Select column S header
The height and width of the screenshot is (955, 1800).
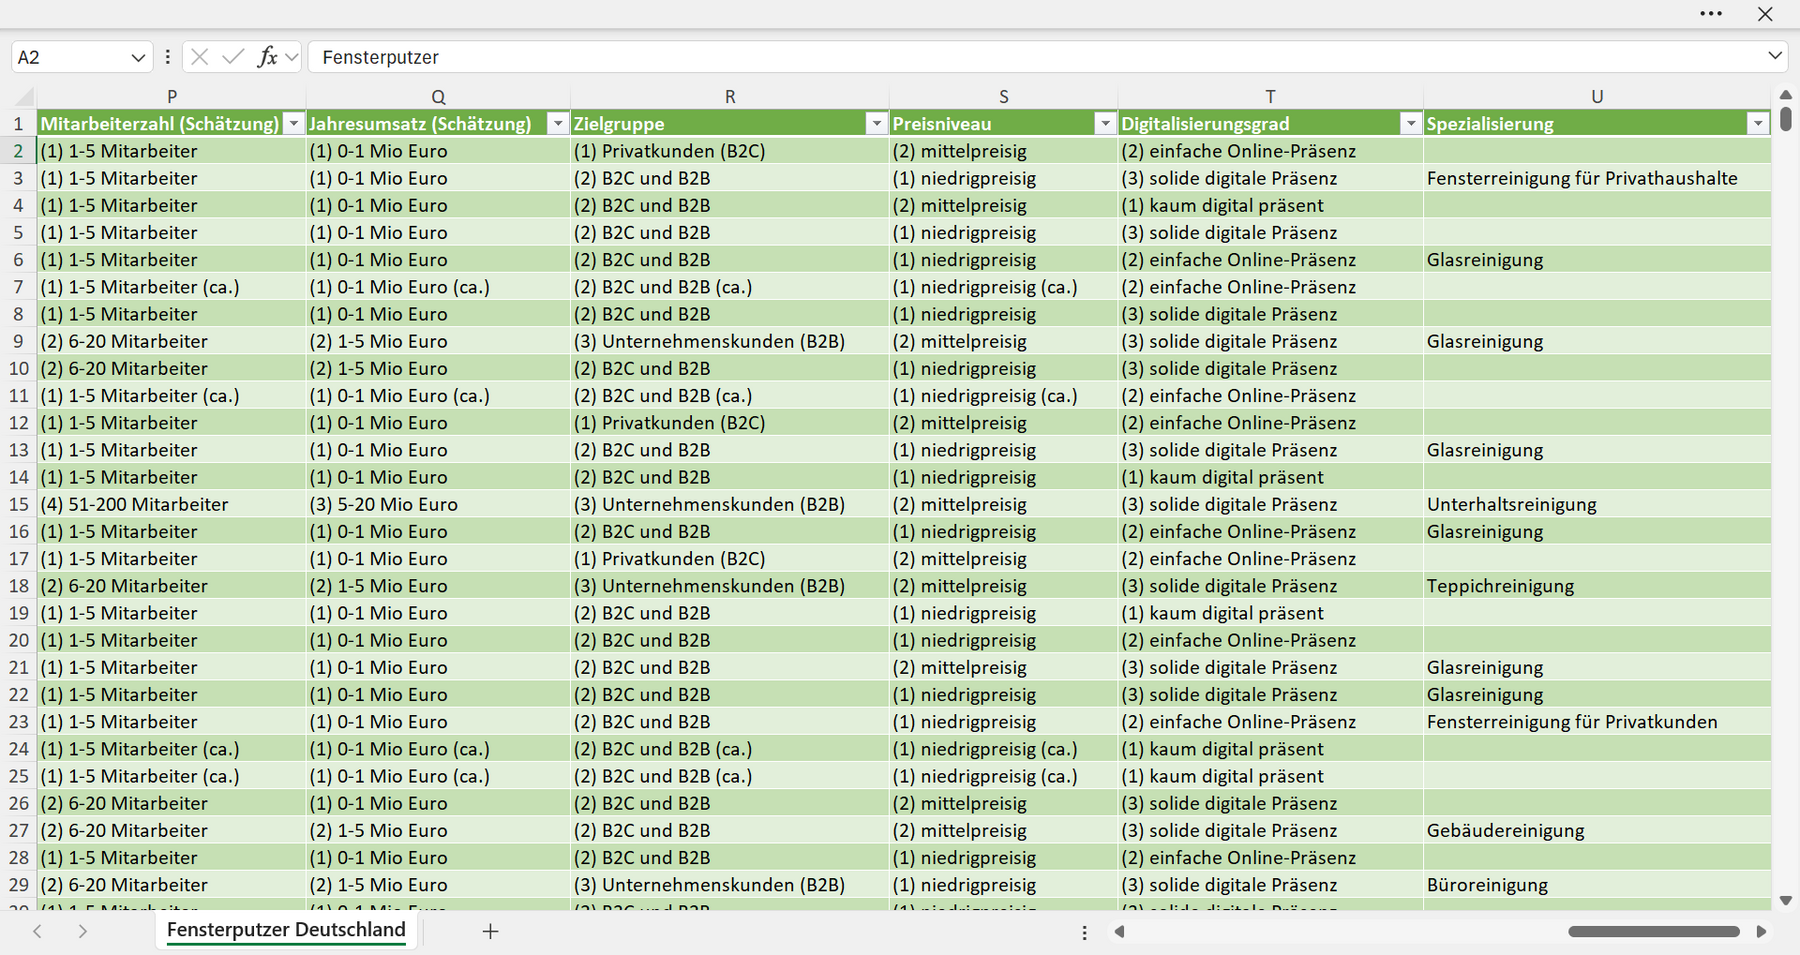coord(1003,97)
